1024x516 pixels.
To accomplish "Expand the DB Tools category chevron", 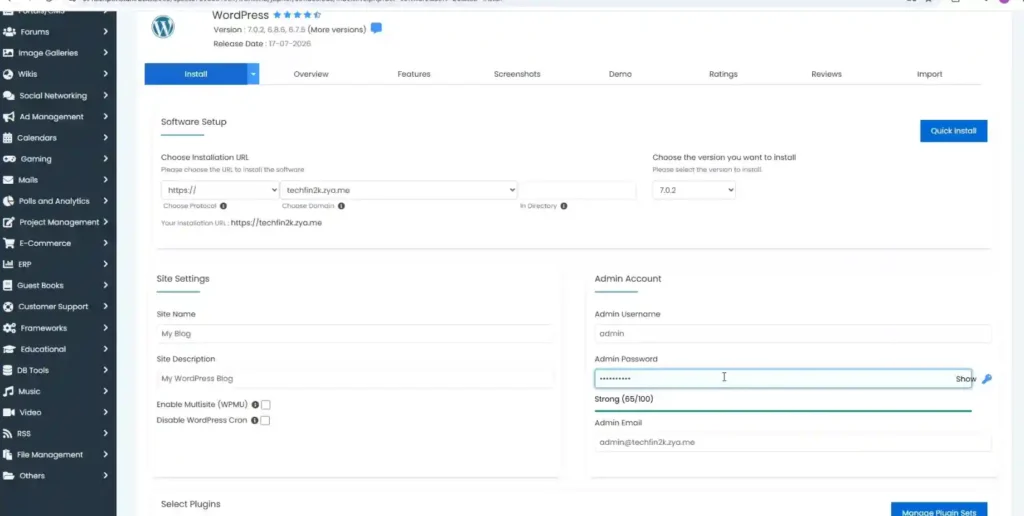I will click(105, 370).
